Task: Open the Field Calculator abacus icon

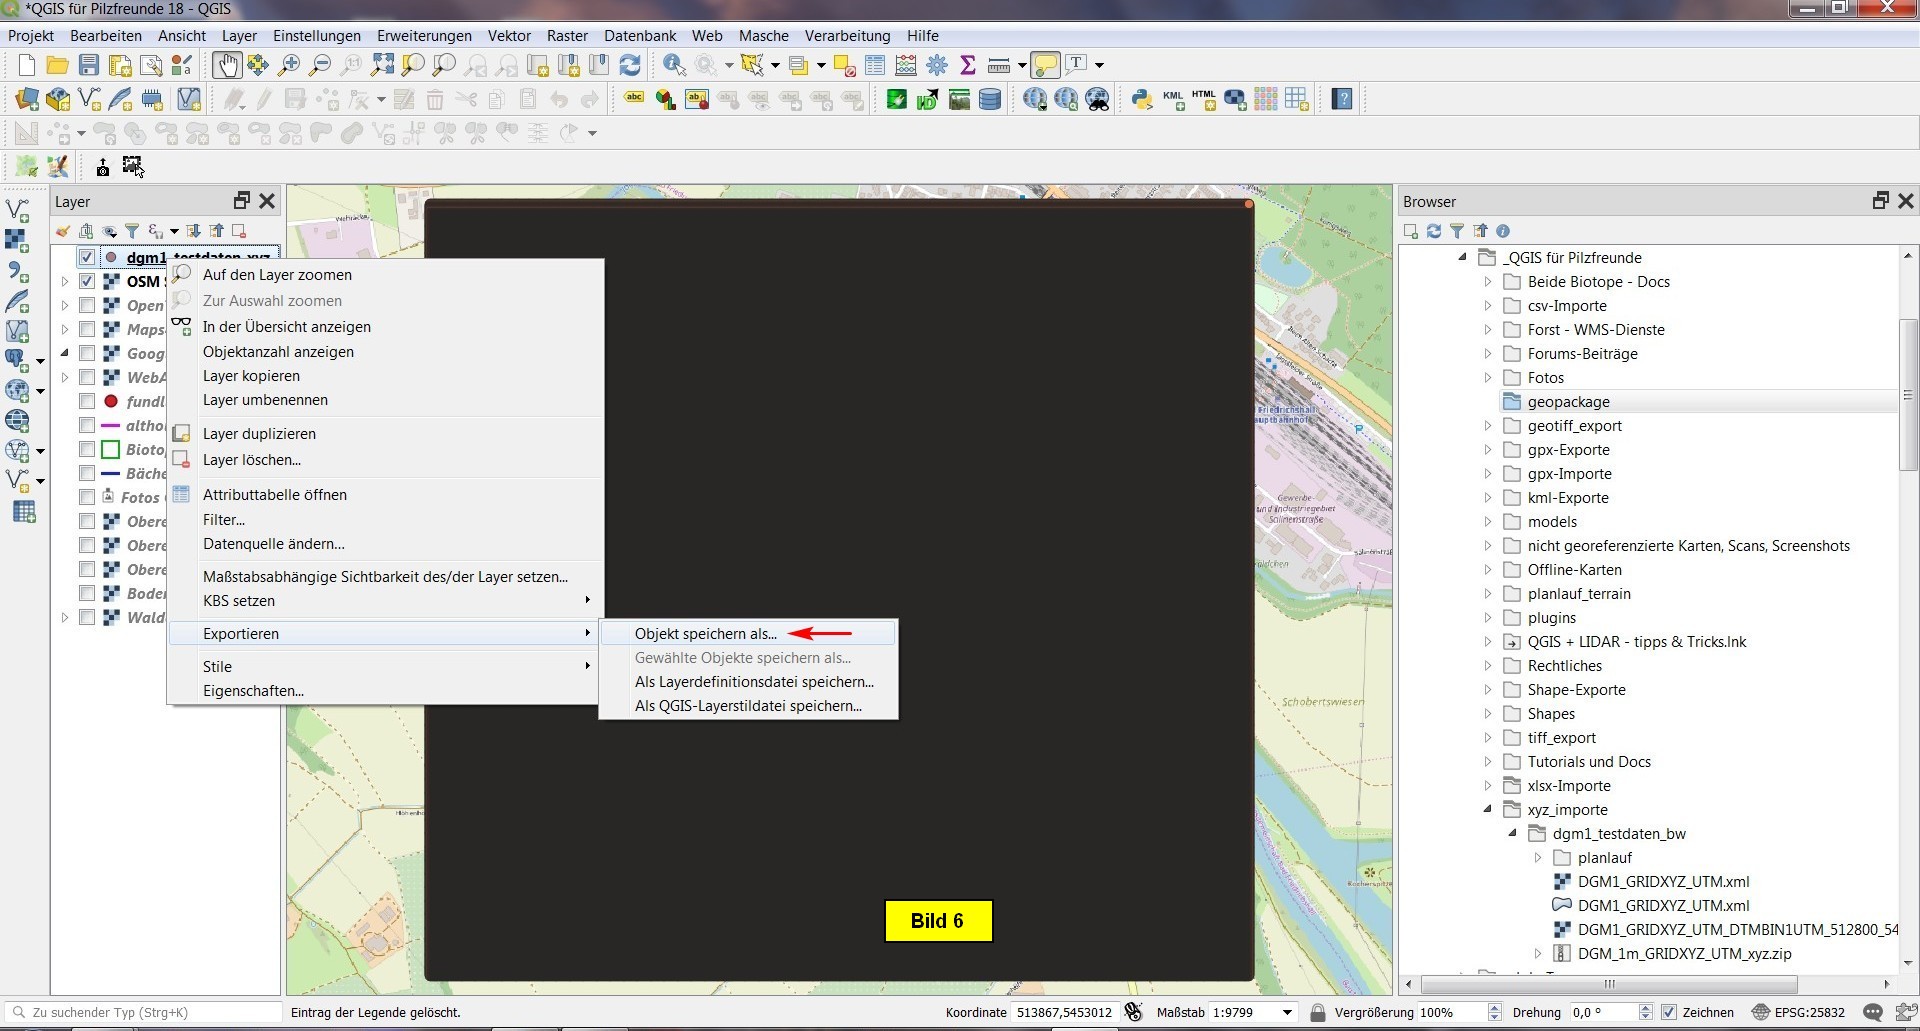Action: click(906, 66)
